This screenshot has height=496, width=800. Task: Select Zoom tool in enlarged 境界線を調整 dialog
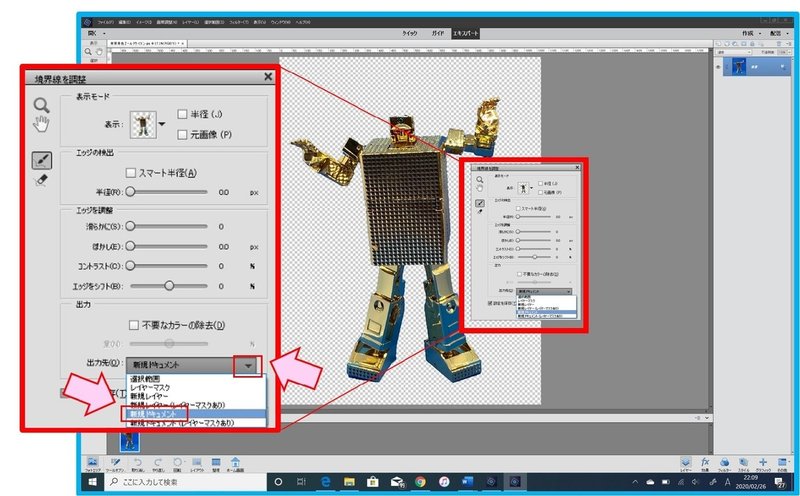tap(41, 105)
